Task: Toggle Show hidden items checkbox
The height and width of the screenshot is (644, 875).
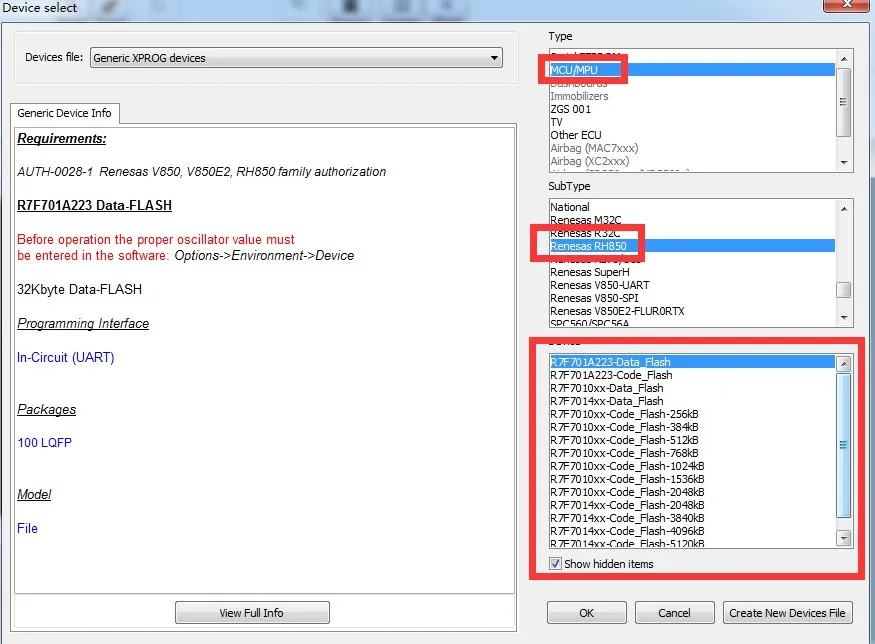Action: pos(555,564)
